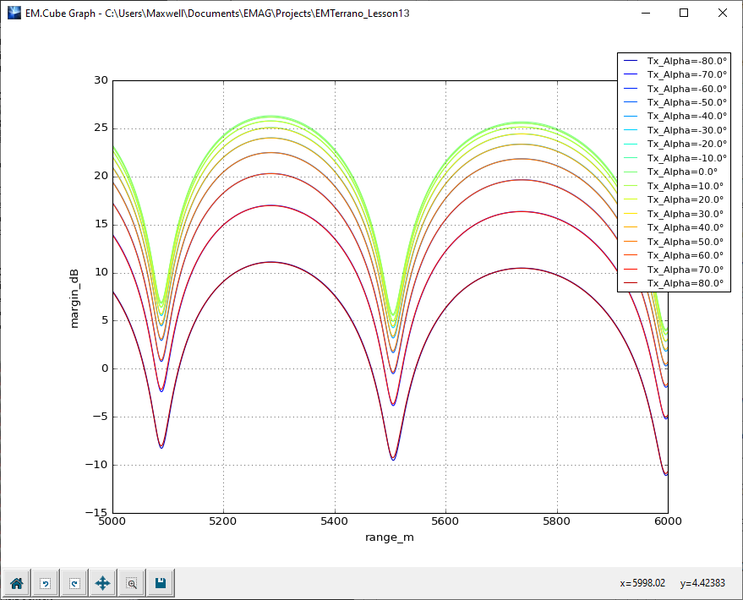The image size is (743, 600).
Task: Select the Zoom to rectangle tool
Action: (x=131, y=583)
